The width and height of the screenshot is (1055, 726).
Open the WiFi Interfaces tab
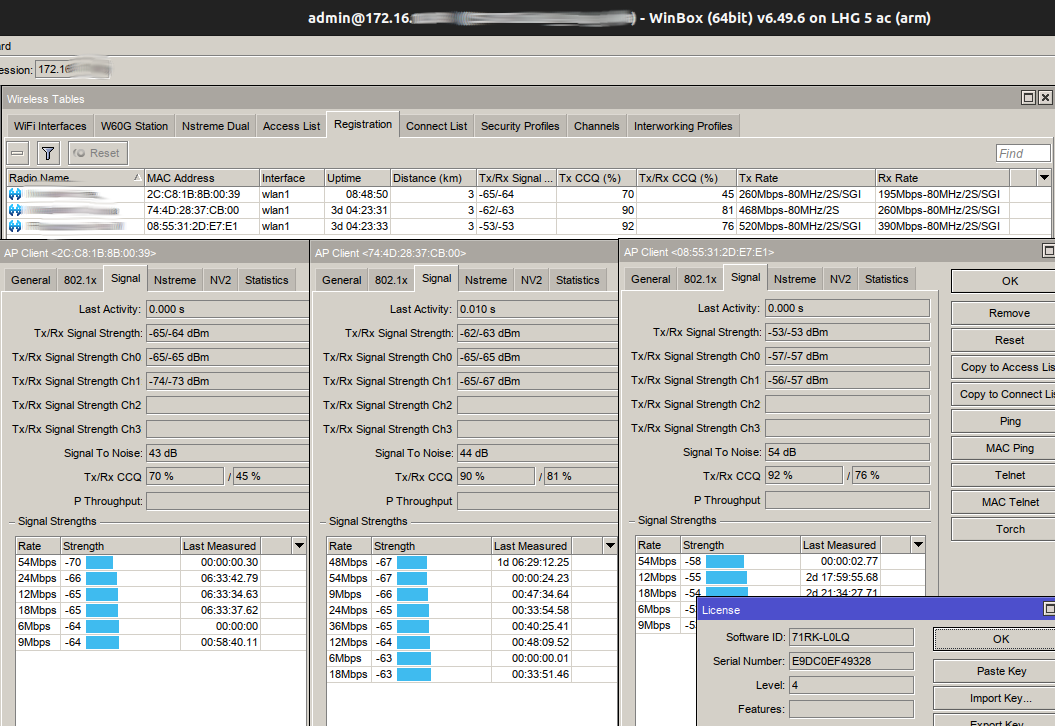(49, 126)
